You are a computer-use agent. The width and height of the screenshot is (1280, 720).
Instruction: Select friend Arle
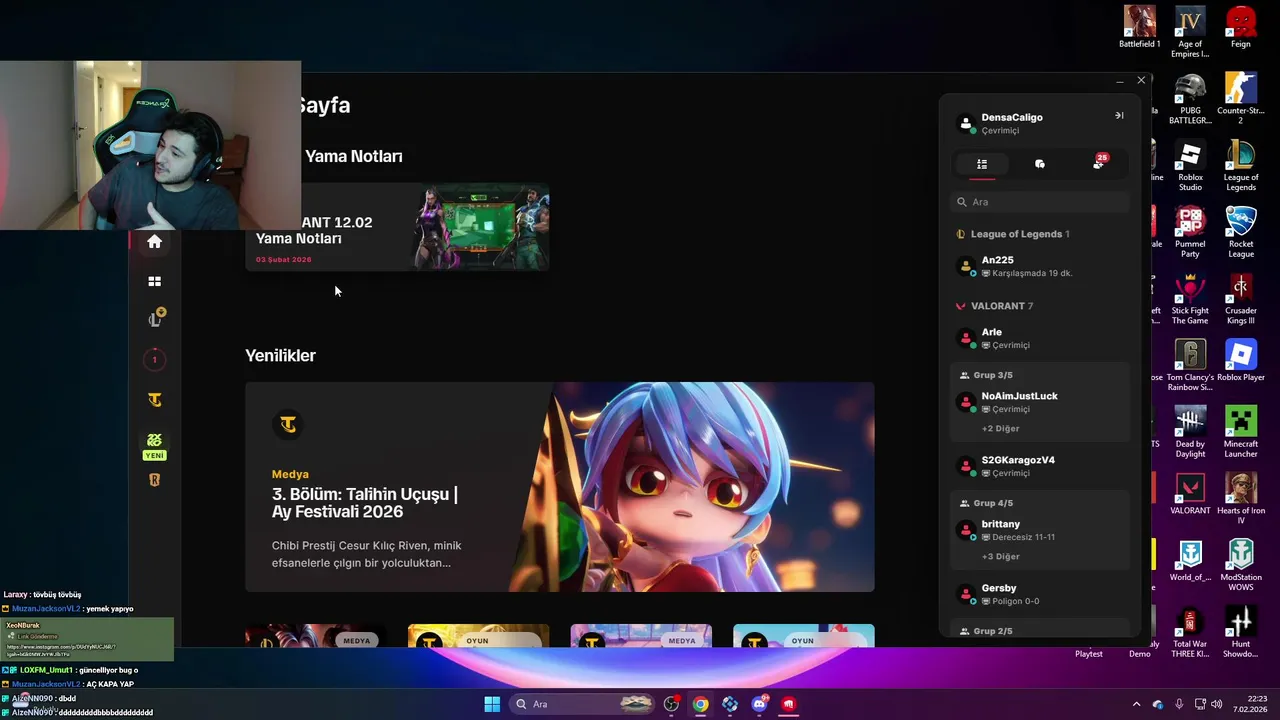(x=1040, y=338)
